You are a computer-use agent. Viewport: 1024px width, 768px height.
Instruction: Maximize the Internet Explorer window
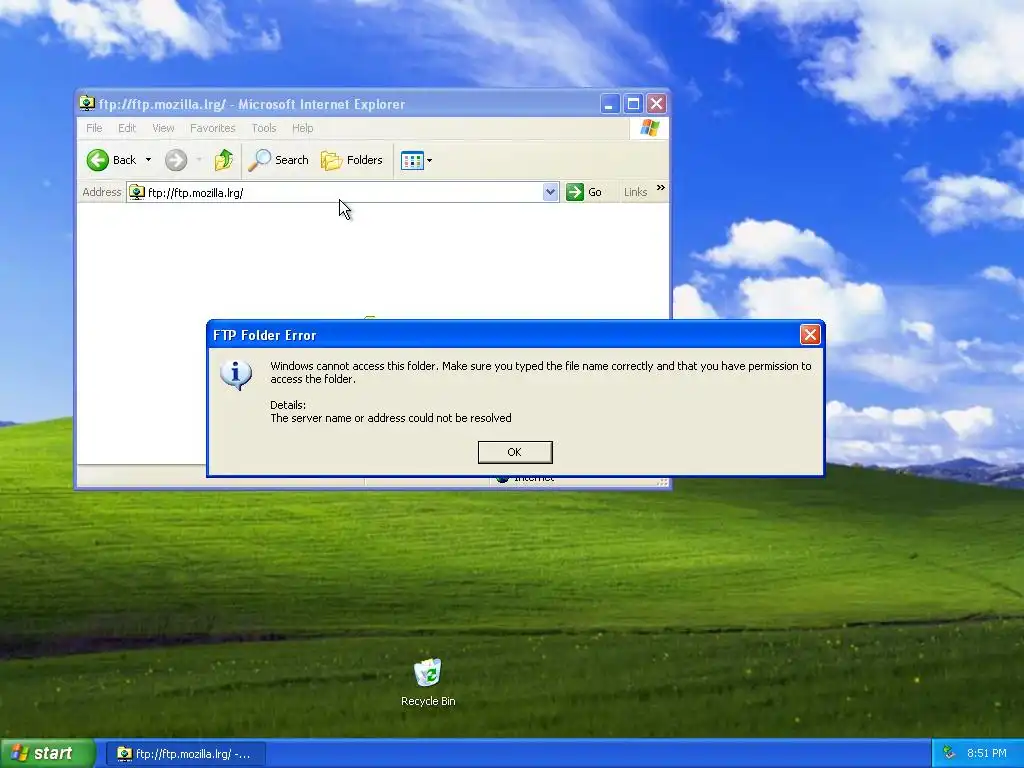pos(633,104)
